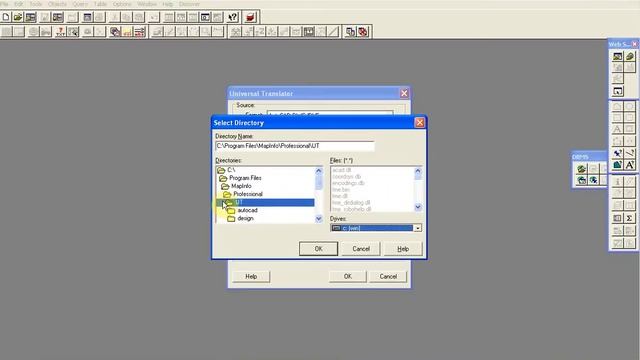
Task: Select the Region Style tool
Action: click(x=617, y=165)
